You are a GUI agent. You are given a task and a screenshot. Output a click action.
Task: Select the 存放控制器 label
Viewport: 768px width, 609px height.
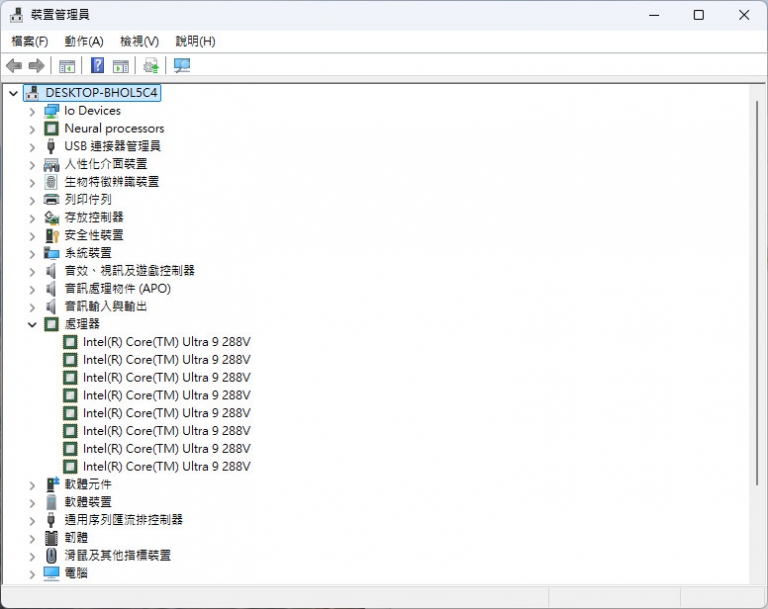94,217
